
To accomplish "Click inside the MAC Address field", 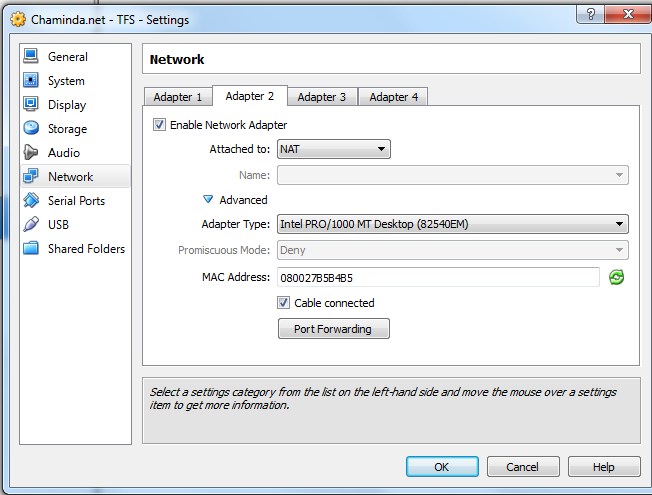I will click(x=438, y=277).
